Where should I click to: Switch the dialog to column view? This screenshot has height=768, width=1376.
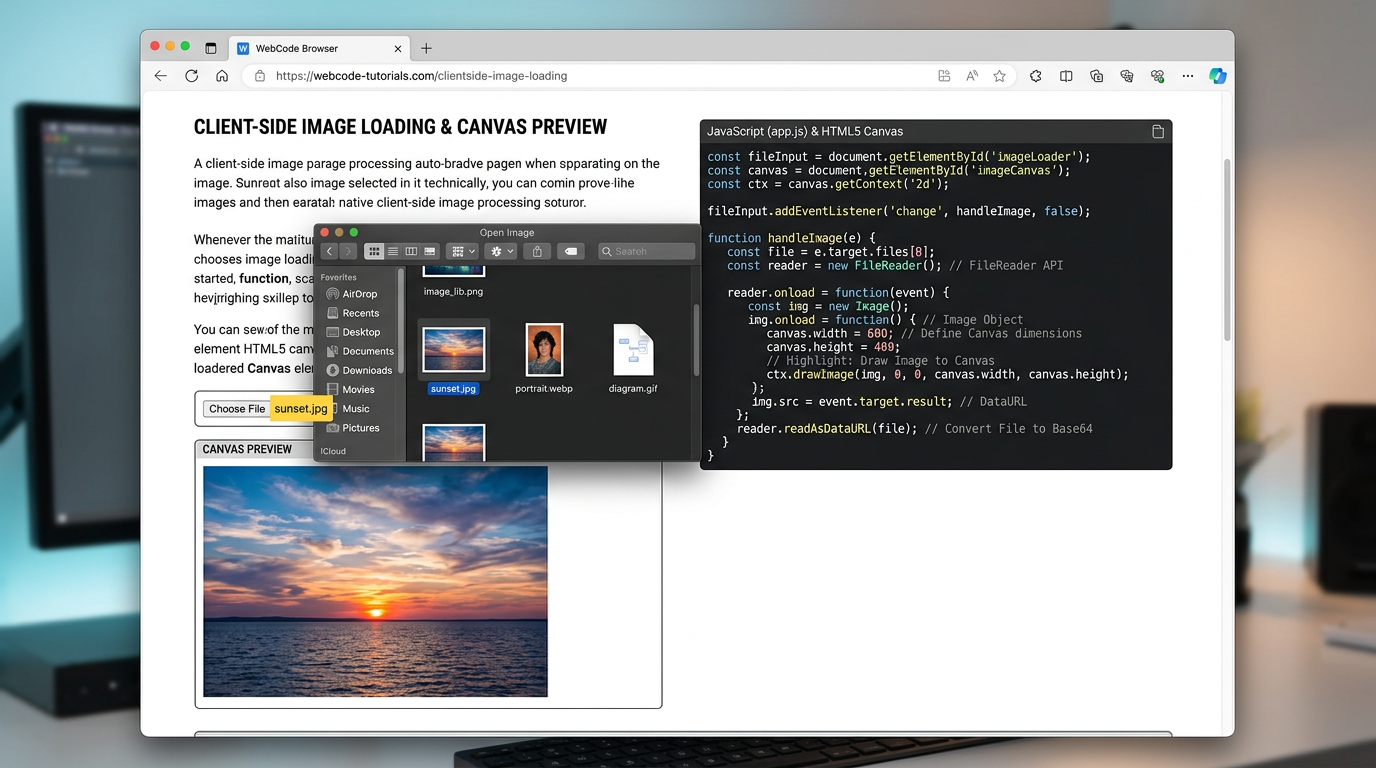click(x=411, y=252)
